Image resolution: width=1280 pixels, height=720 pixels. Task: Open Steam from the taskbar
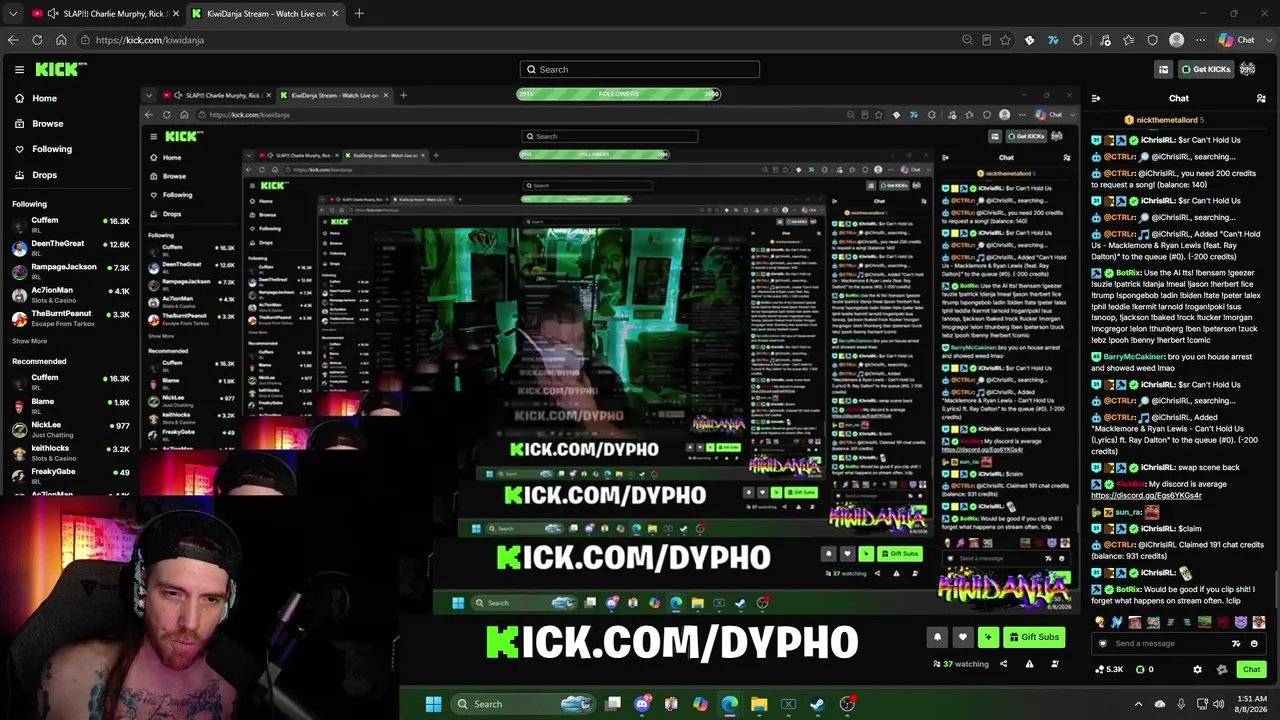[x=817, y=704]
